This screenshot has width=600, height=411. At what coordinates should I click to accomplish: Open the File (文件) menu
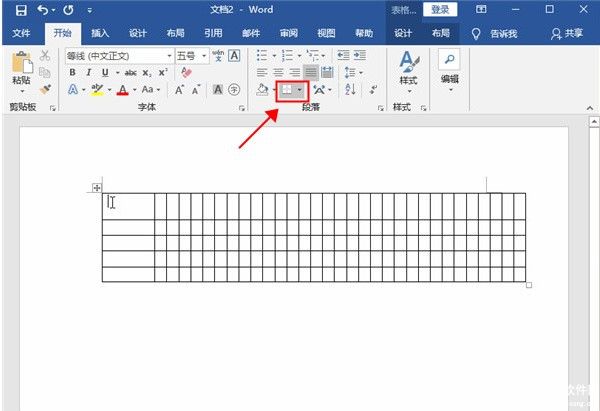tap(21, 33)
